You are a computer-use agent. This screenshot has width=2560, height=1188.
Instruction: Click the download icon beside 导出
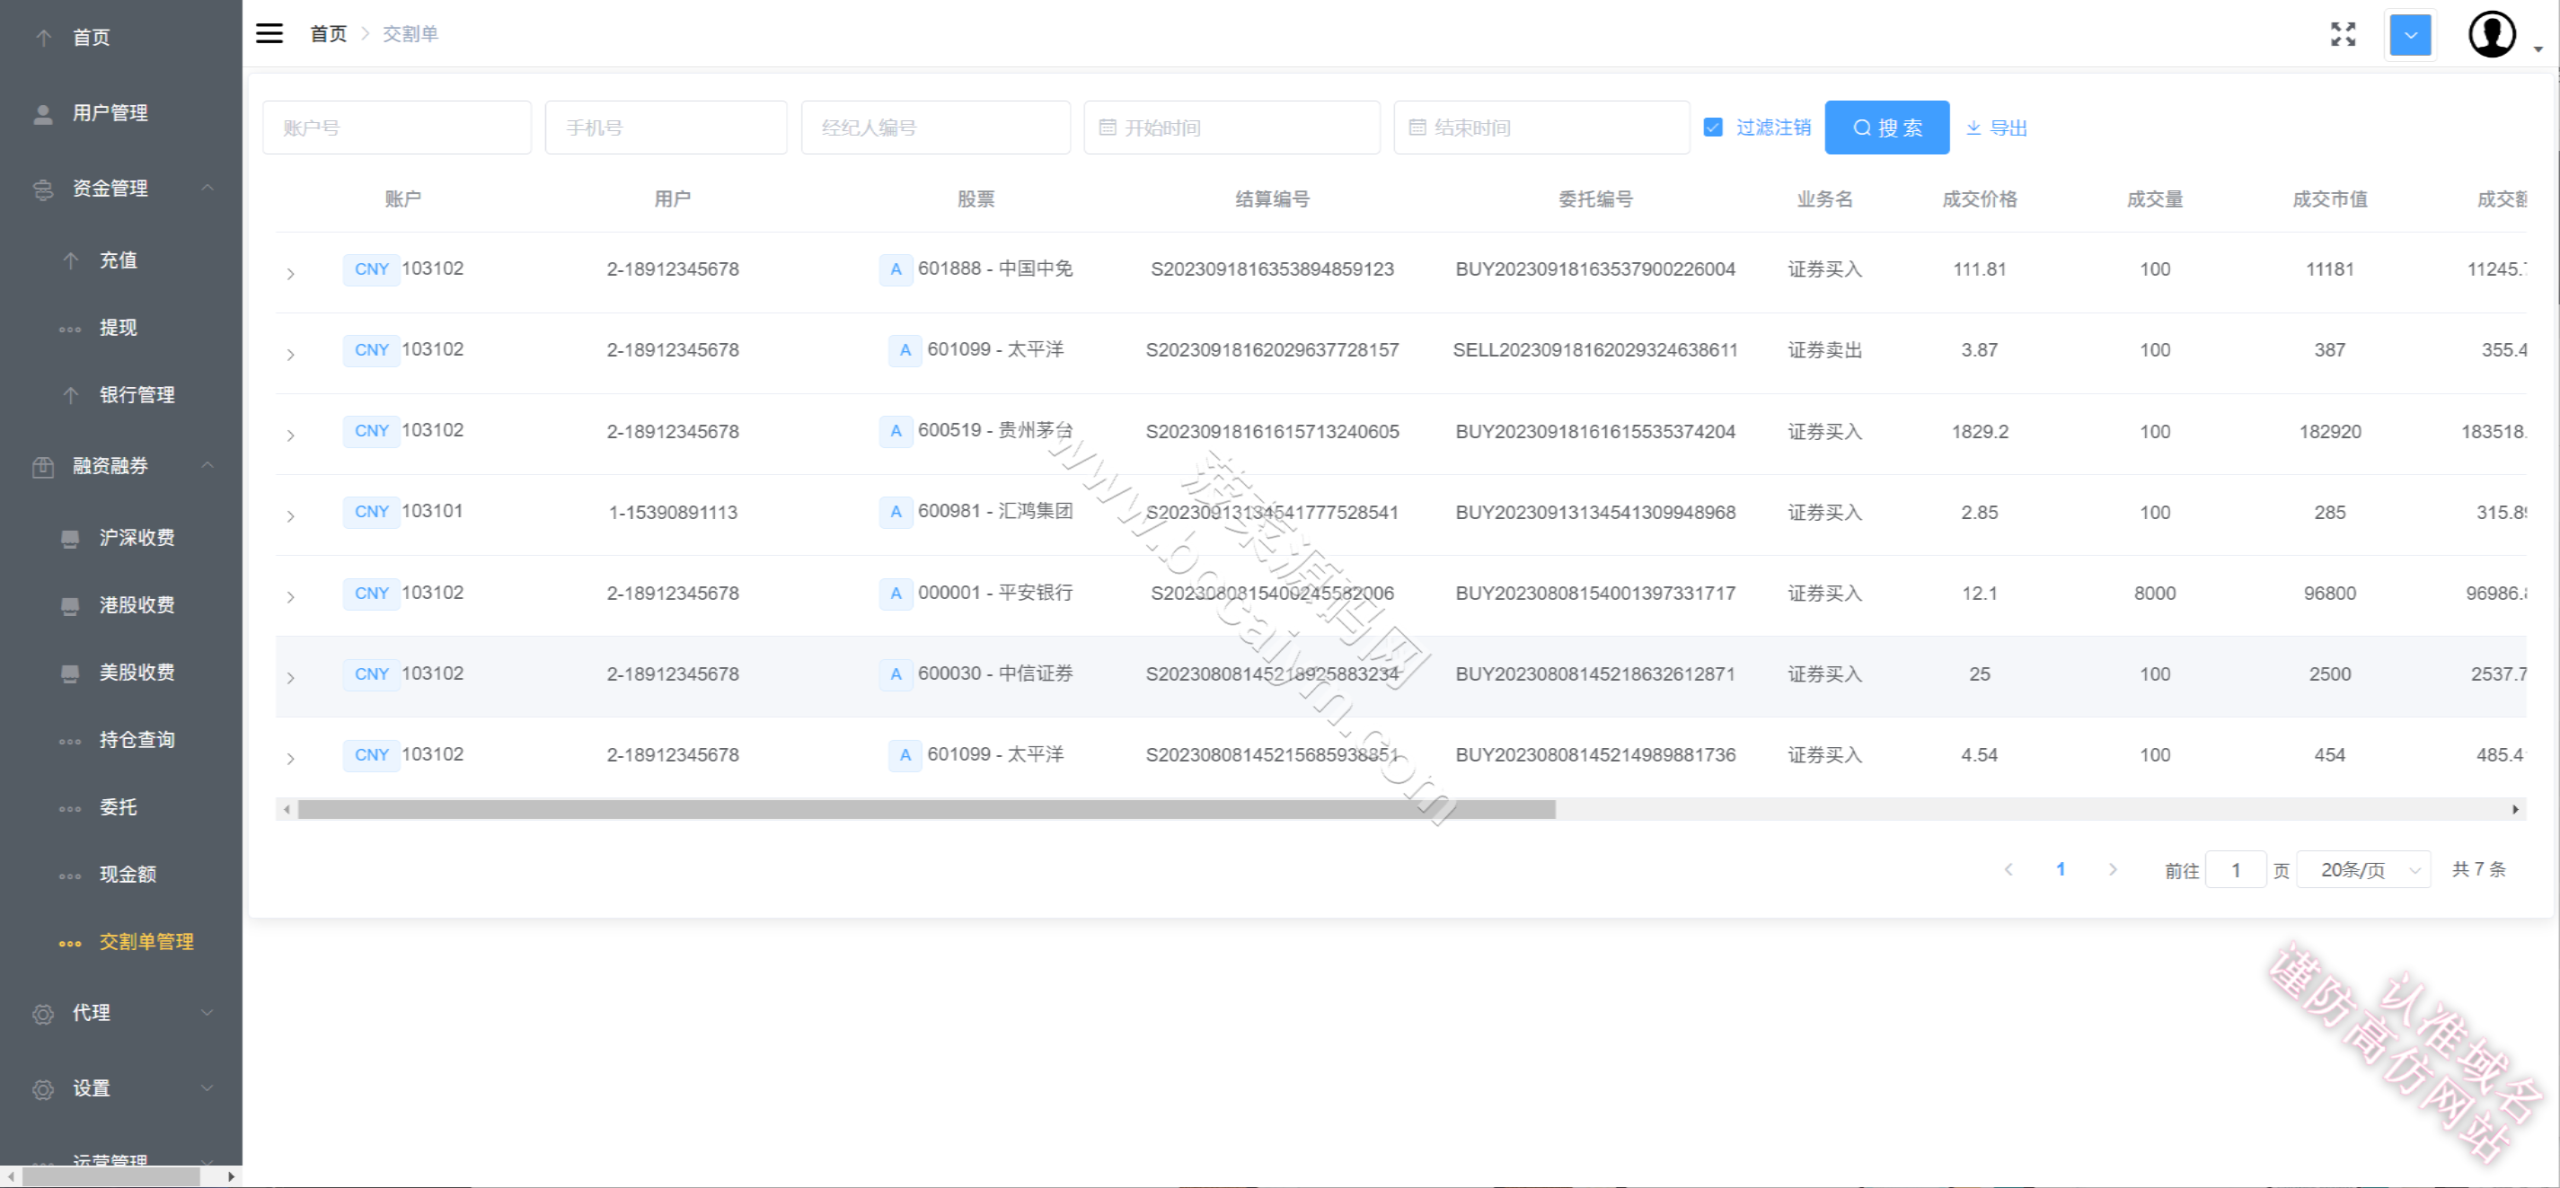point(1973,128)
